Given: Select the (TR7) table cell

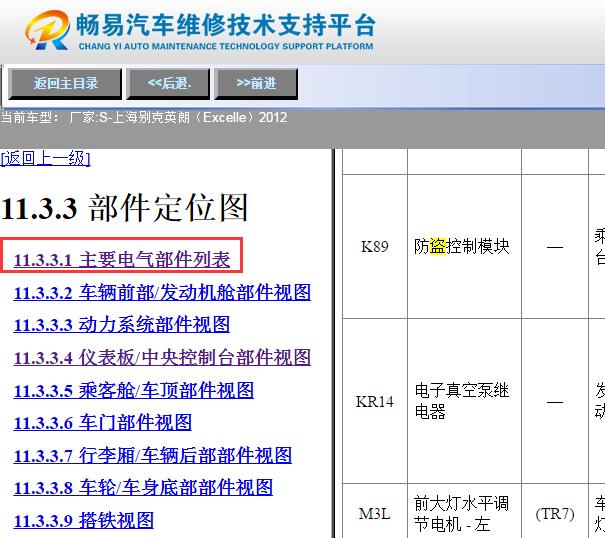Looking at the screenshot, I should click(555, 513).
